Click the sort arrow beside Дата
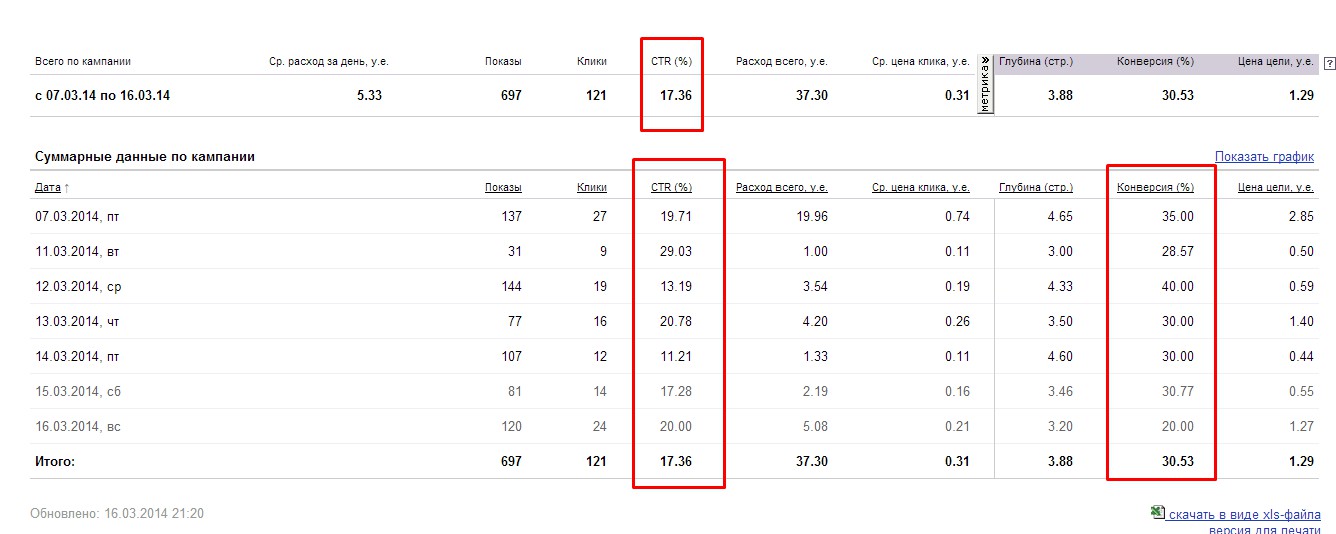The height and width of the screenshot is (534, 1336). click(x=67, y=188)
